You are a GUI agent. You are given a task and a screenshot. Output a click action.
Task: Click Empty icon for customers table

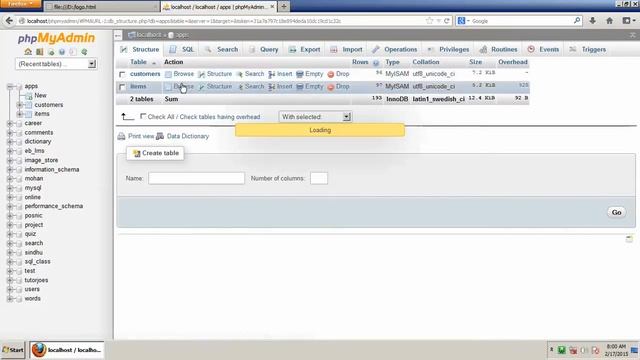[300, 74]
